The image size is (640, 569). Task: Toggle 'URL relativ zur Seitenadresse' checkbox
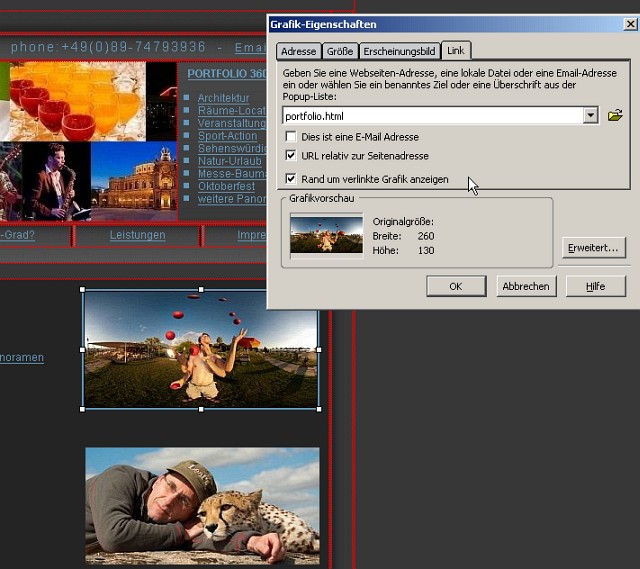pos(291,156)
